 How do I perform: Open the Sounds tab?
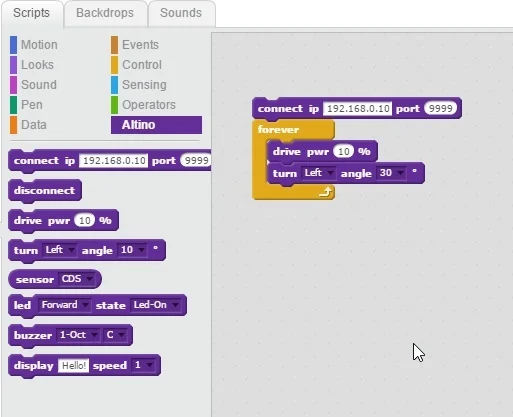coord(181,13)
